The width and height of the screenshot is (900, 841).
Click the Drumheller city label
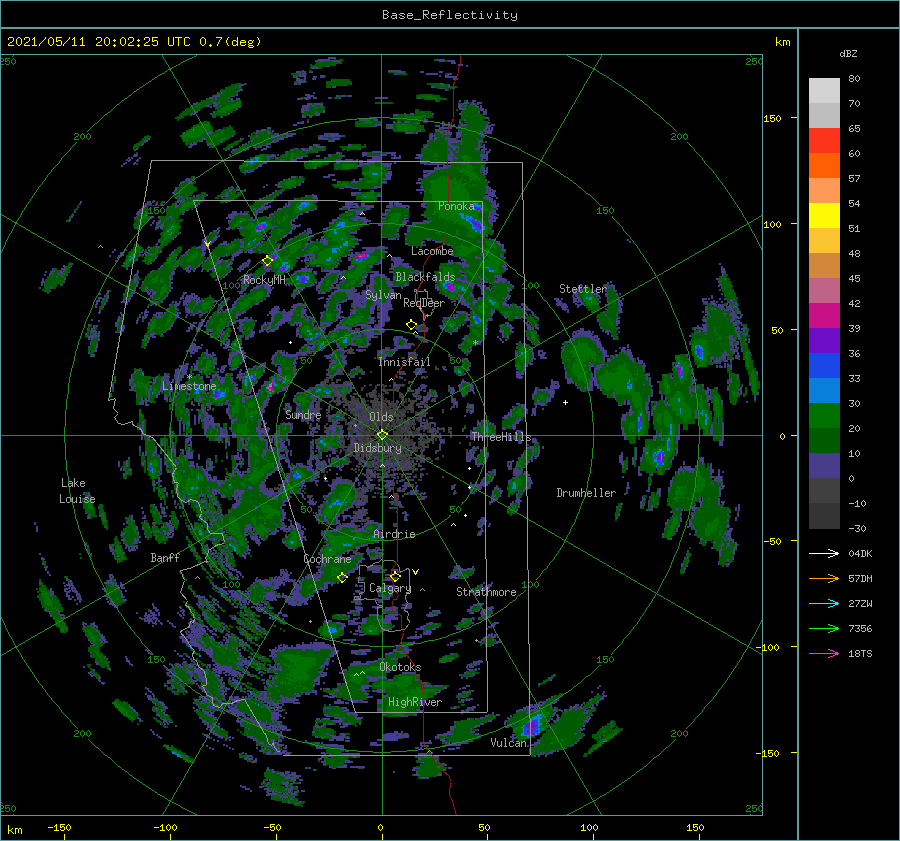586,493
